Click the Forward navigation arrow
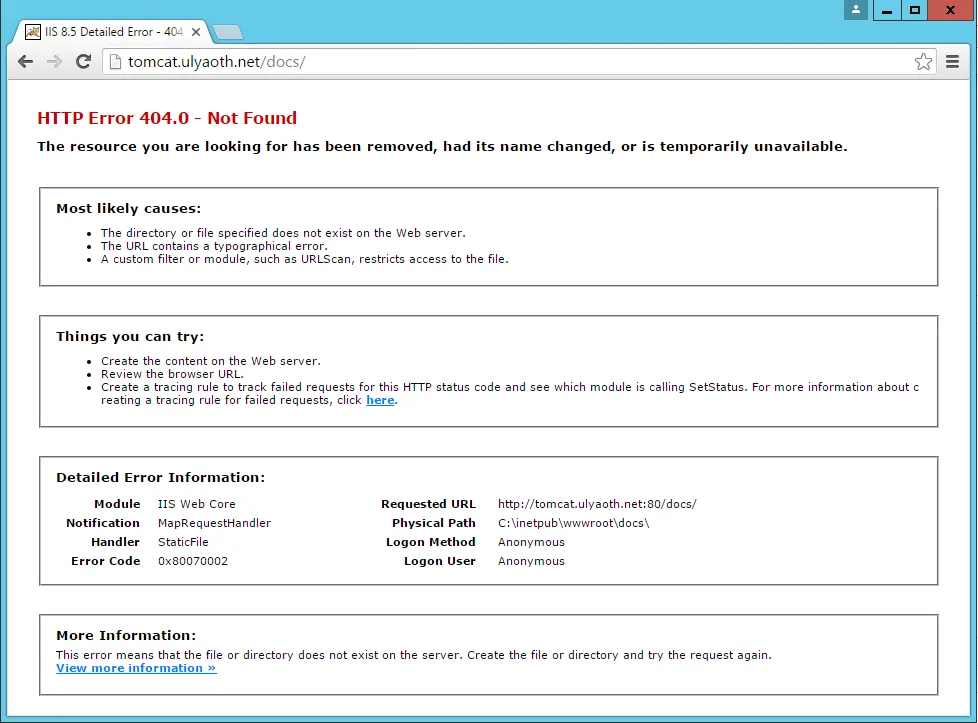 click(54, 62)
